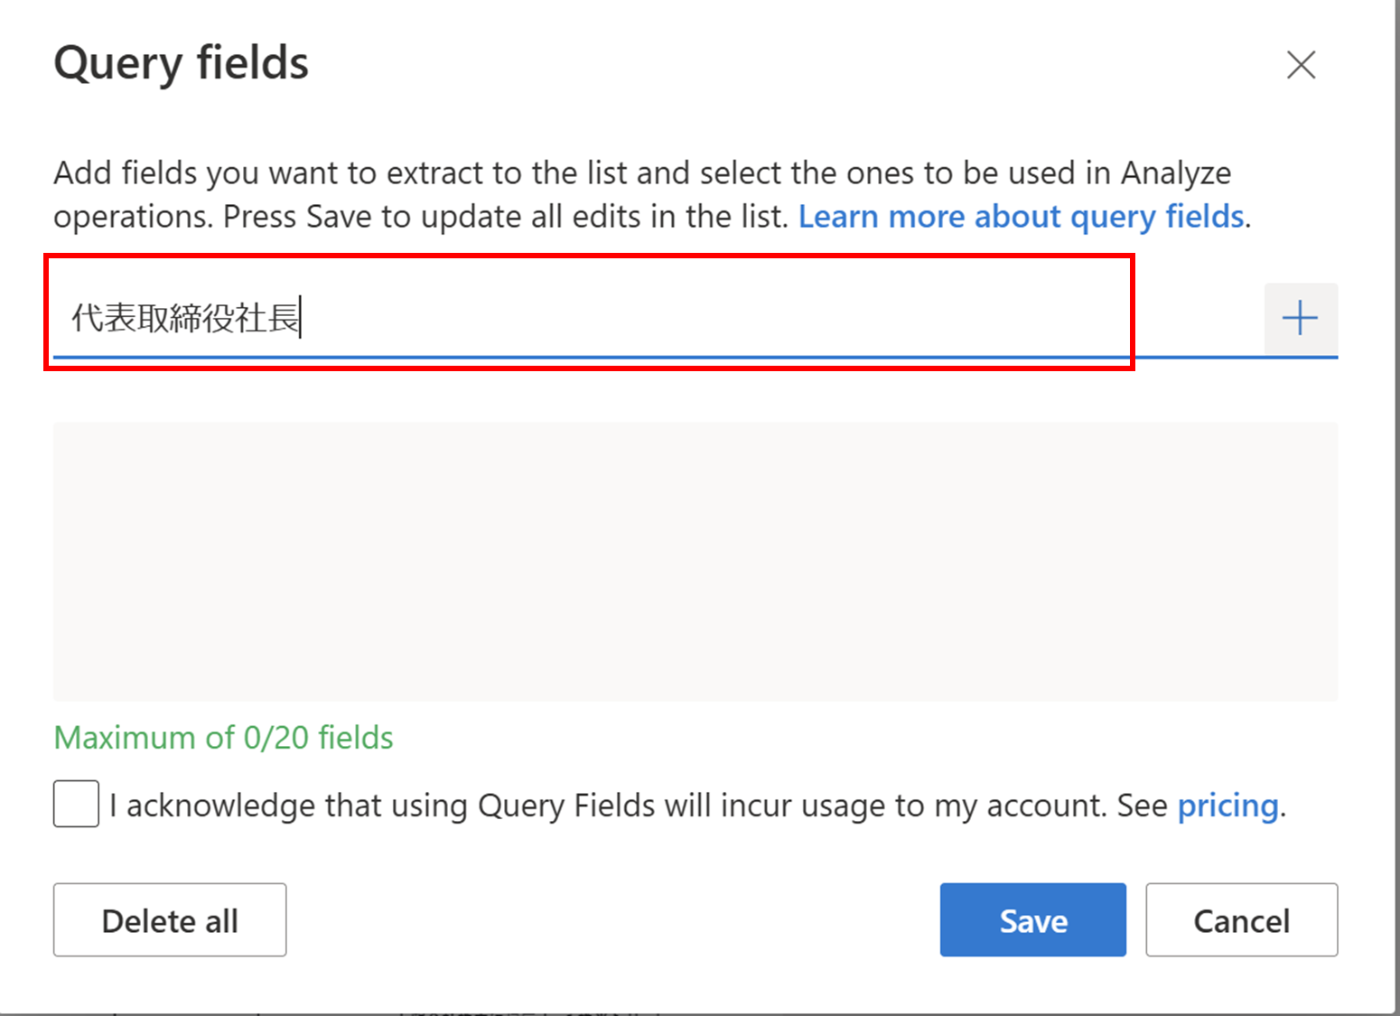This screenshot has height=1016, width=1400.
Task: Close the Query fields dialog
Action: point(1301,65)
